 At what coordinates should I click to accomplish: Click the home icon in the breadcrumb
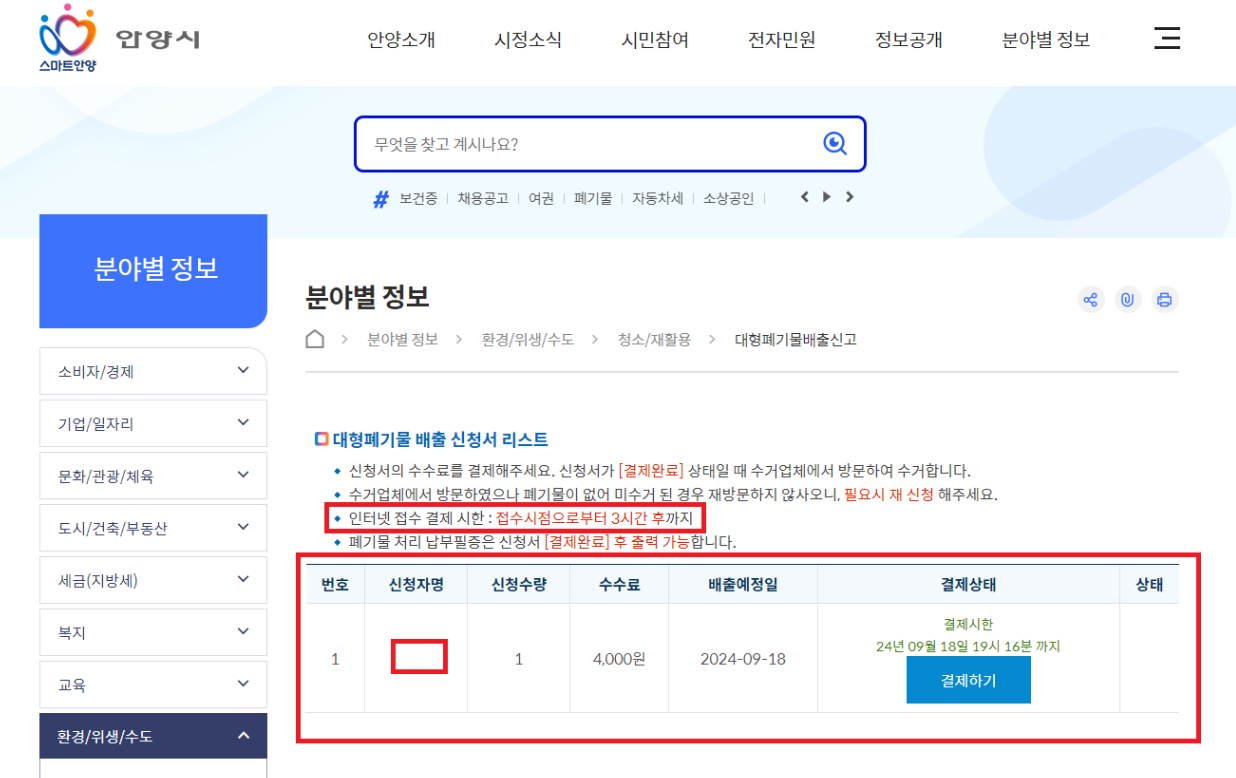point(314,339)
